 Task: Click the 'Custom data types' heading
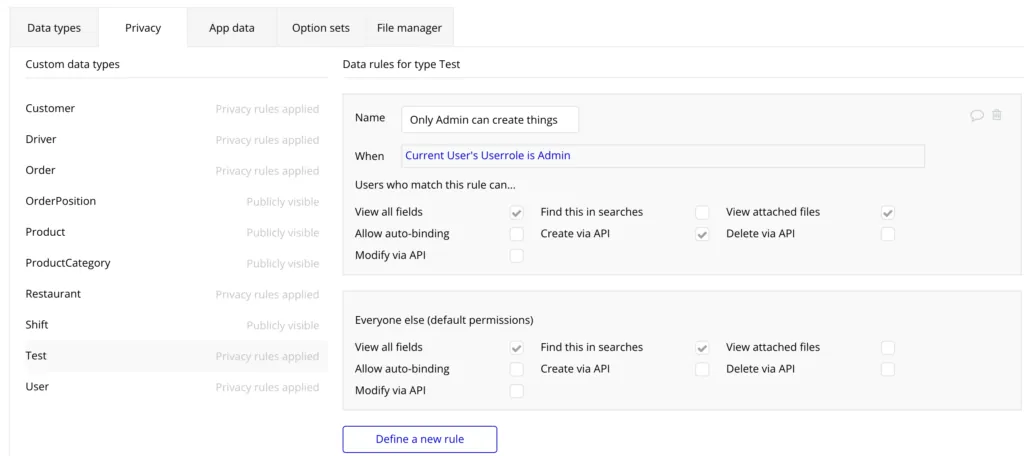pos(72,64)
